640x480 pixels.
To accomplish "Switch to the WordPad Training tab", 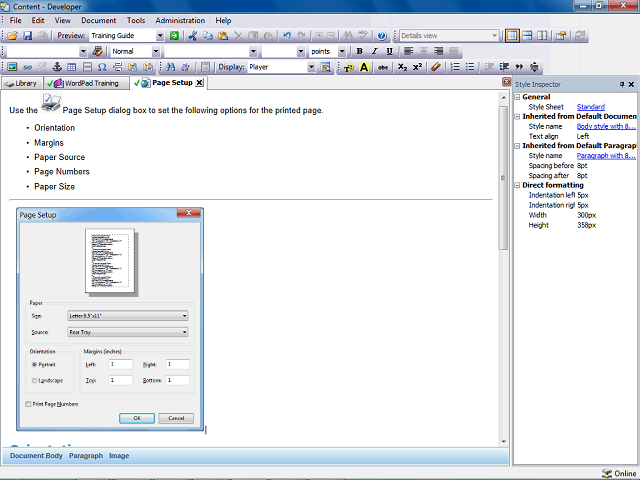I will point(87,83).
